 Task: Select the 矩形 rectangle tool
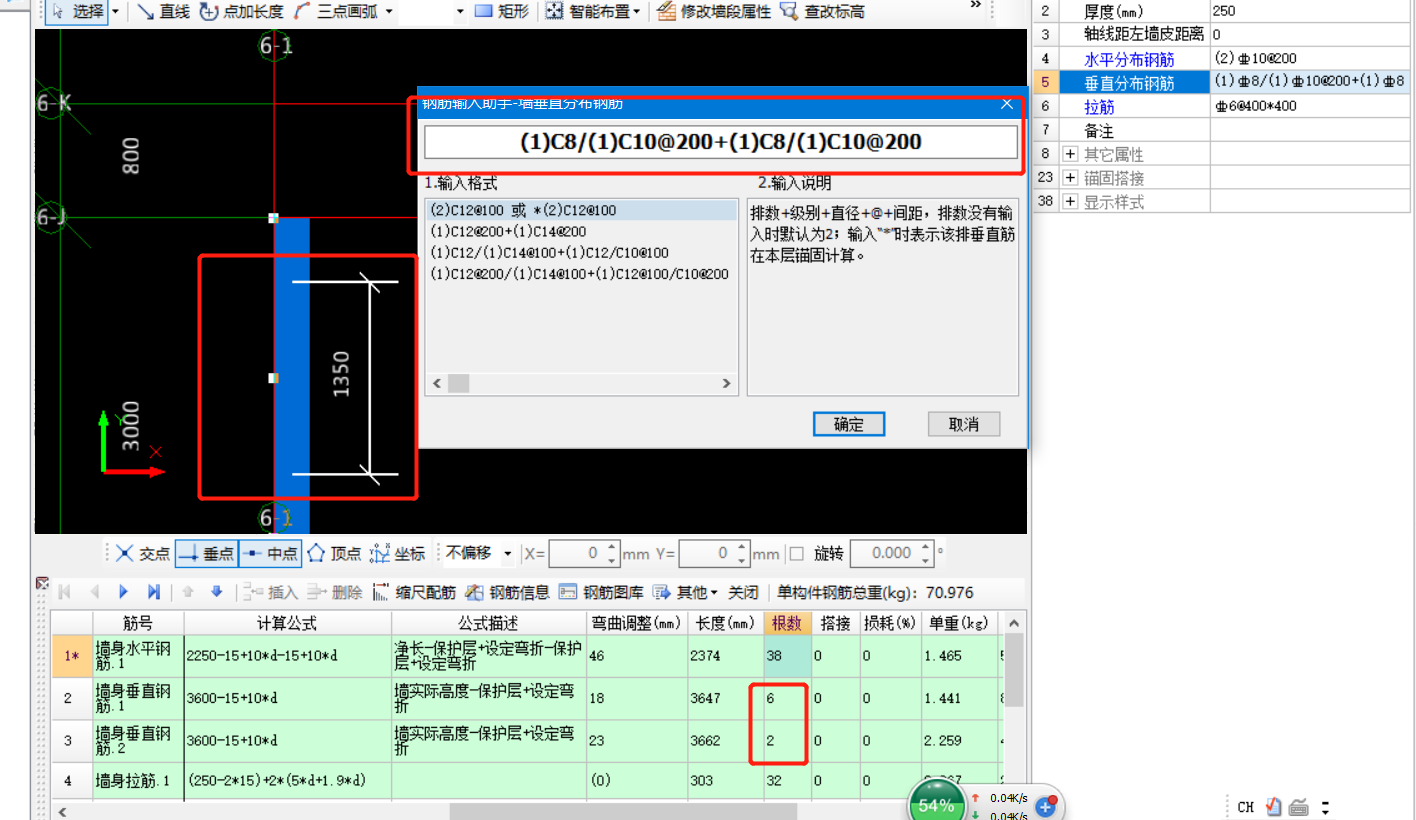(501, 12)
